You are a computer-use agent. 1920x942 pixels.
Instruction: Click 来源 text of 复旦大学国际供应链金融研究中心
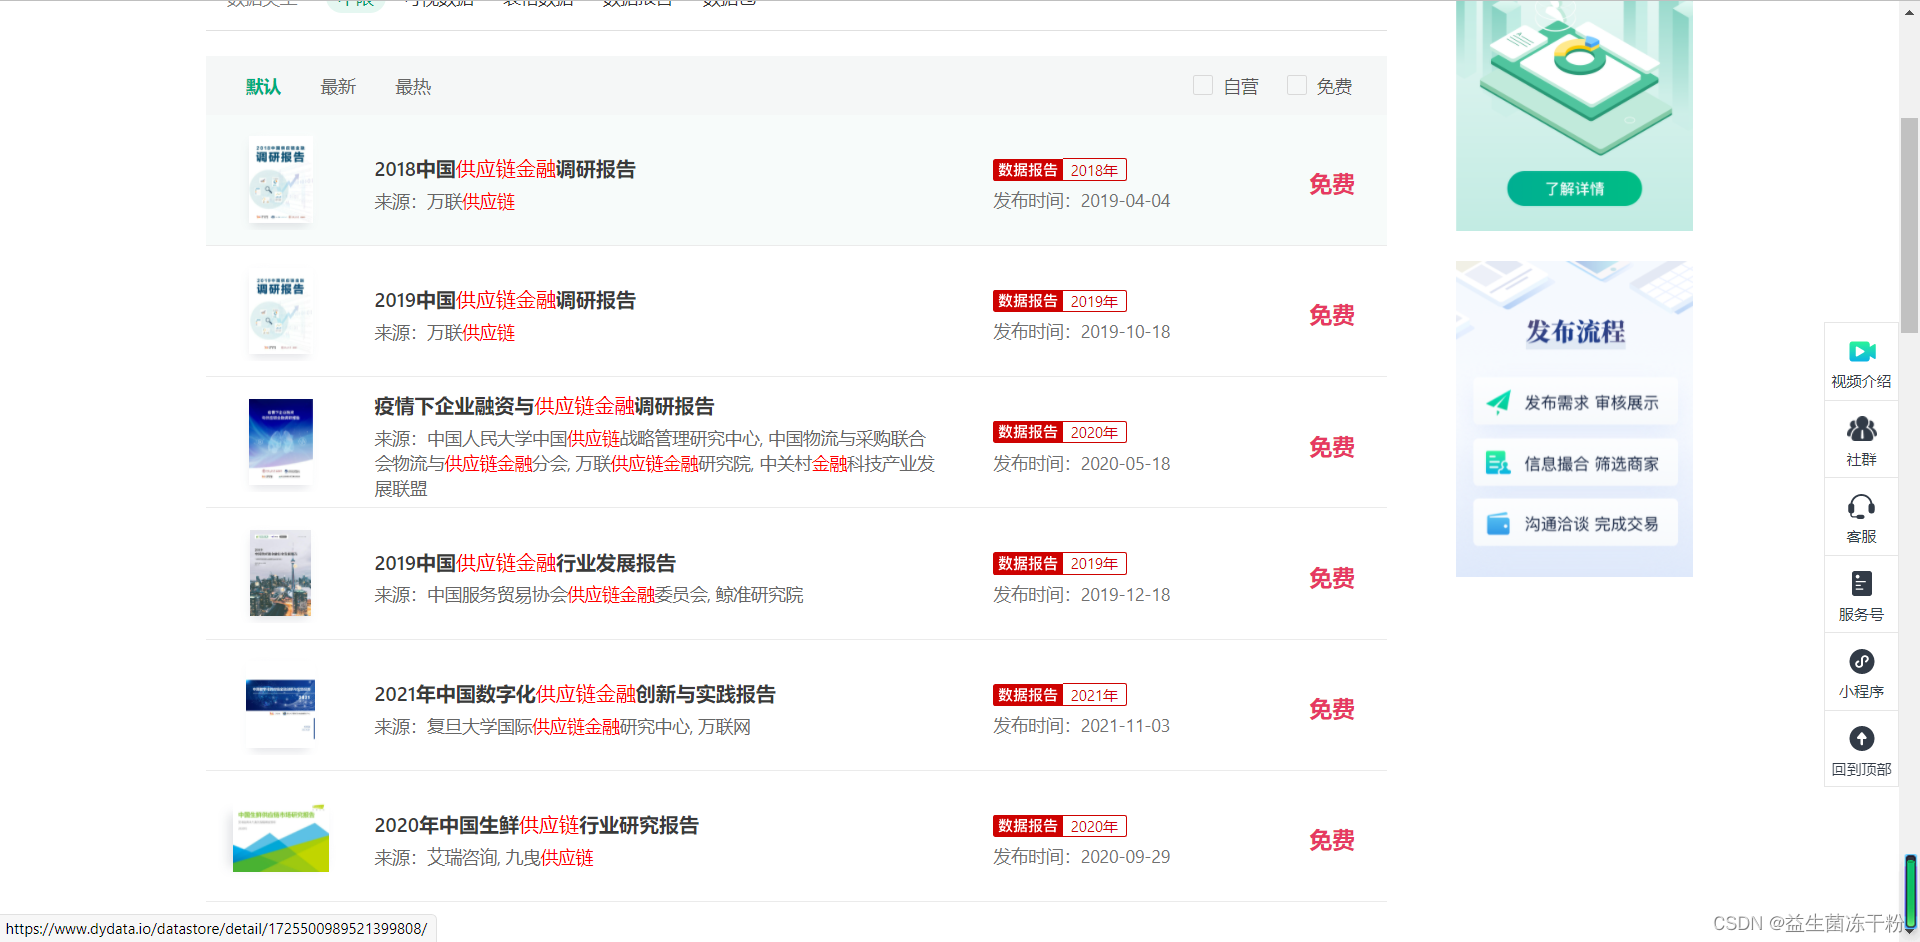[x=563, y=727]
